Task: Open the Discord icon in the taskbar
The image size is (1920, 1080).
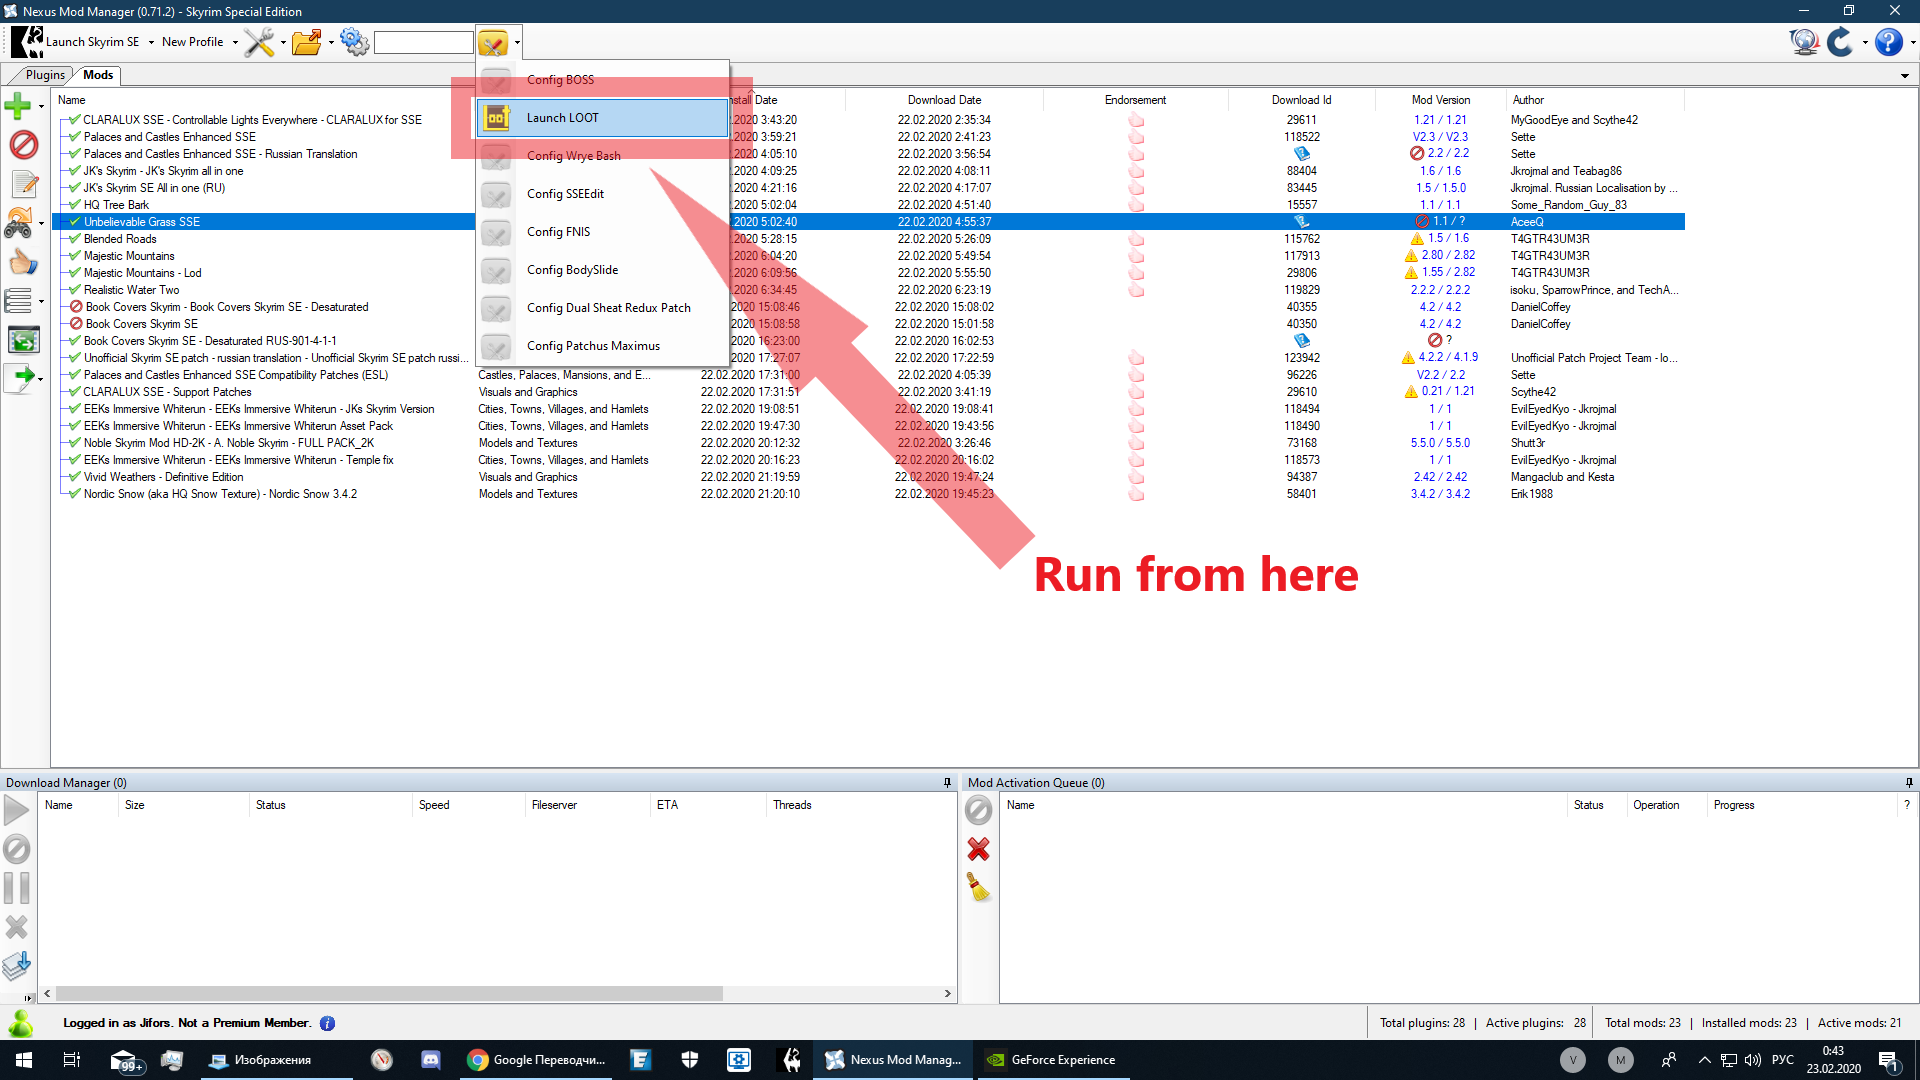Action: (x=431, y=1060)
